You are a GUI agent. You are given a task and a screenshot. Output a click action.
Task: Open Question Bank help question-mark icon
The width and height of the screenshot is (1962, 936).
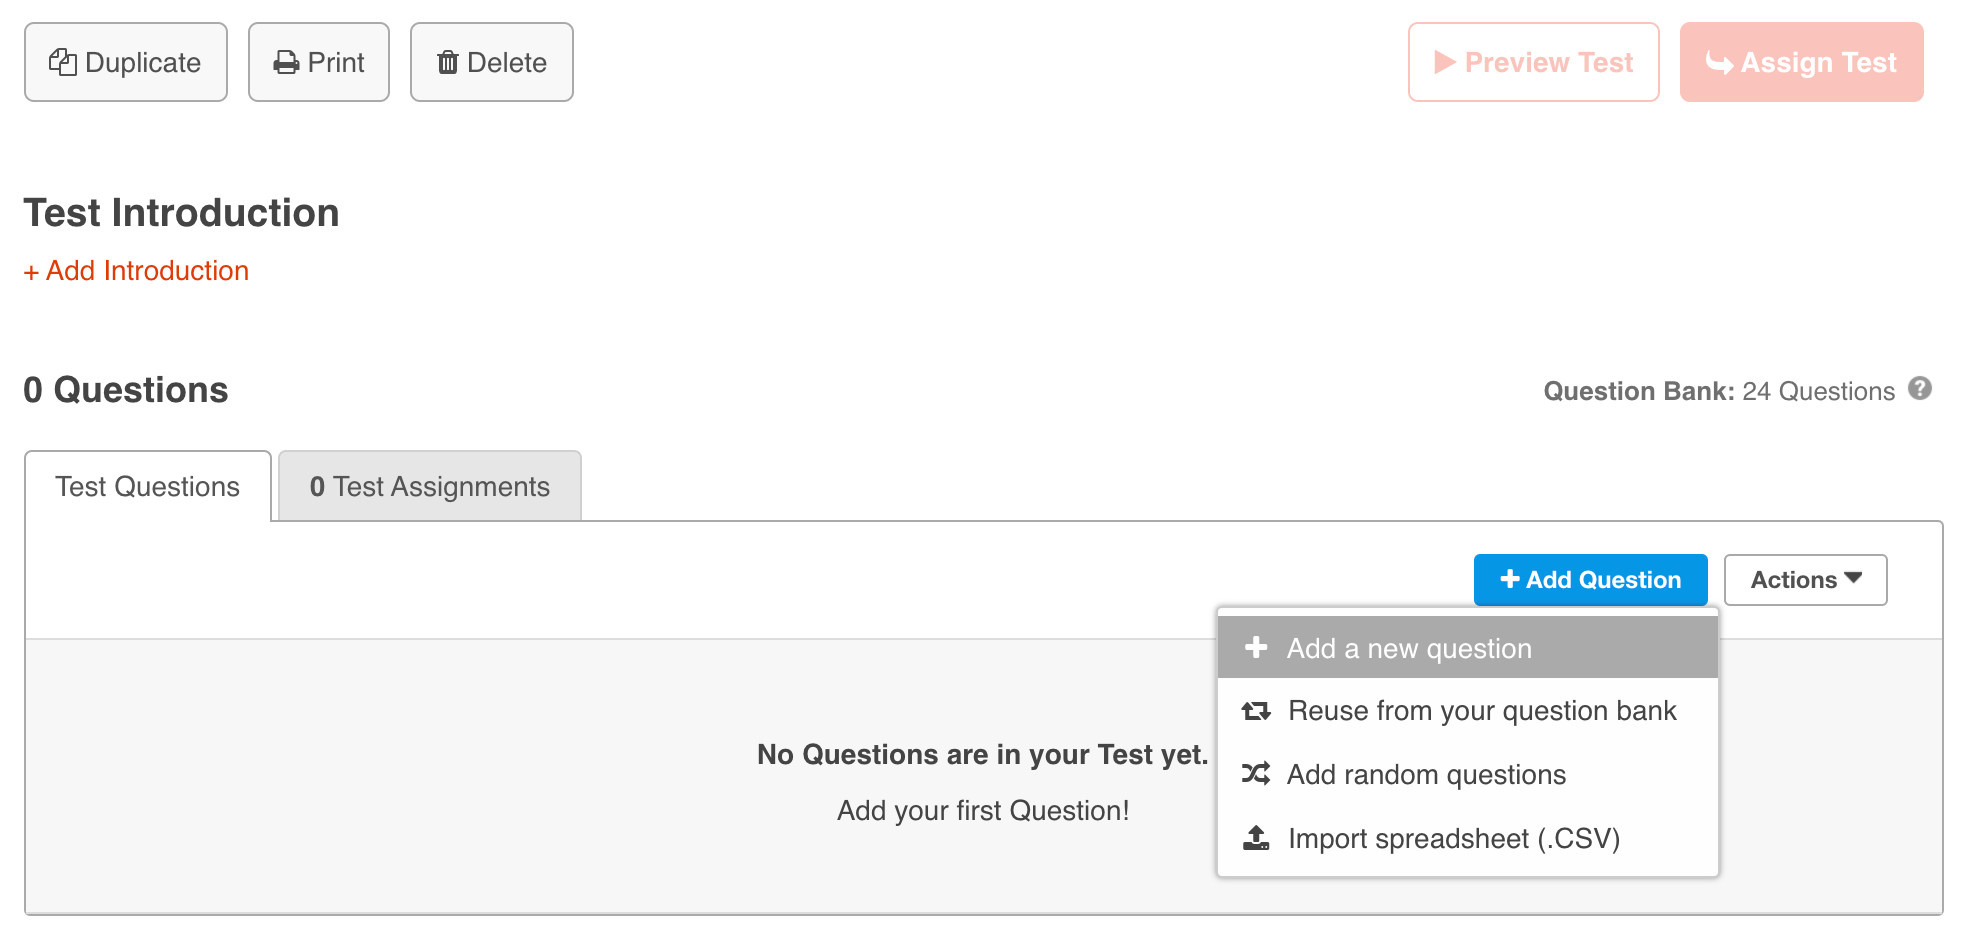(1920, 389)
